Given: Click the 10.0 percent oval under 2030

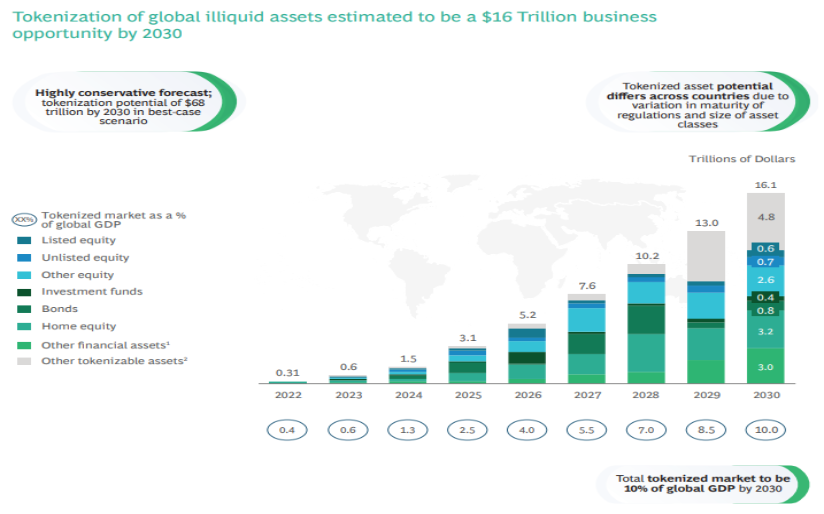Looking at the screenshot, I should (x=765, y=430).
